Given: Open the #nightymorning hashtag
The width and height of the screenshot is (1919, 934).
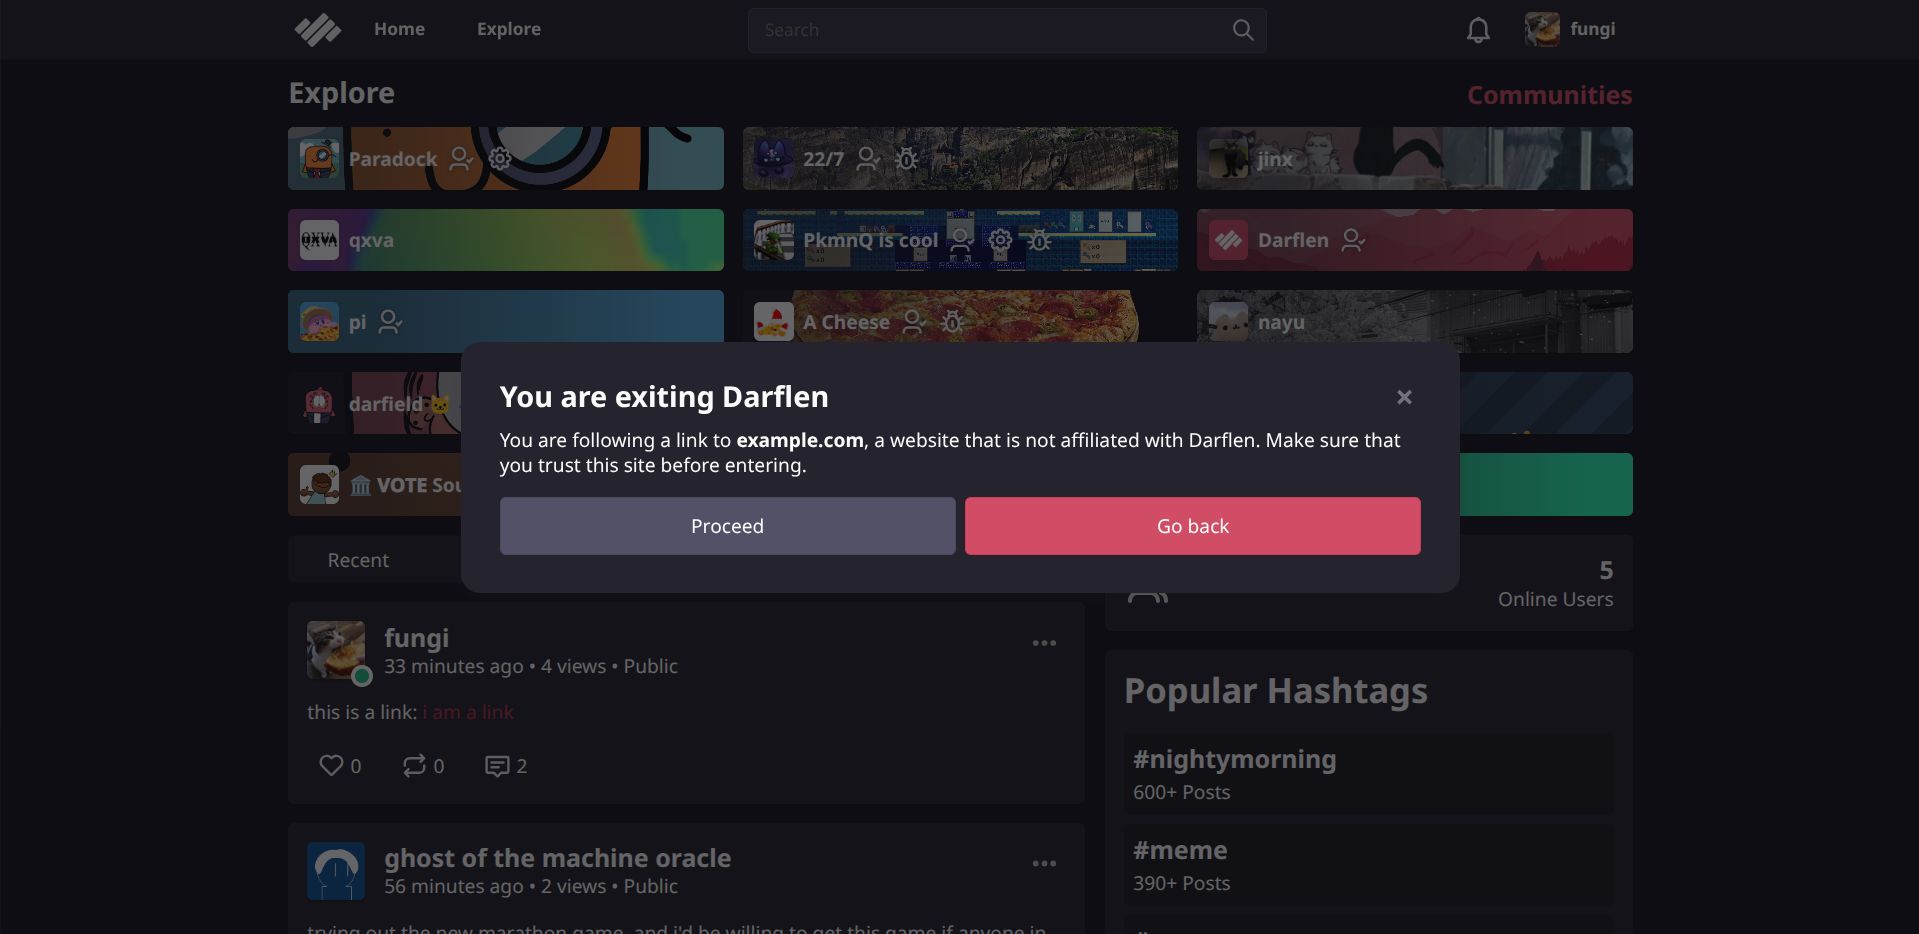Looking at the screenshot, I should tap(1368, 773).
